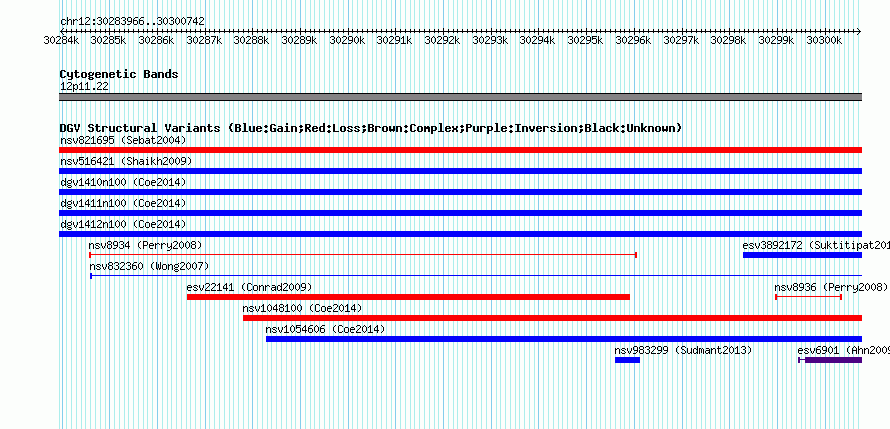Click the dgv1411n100 blue gain bar

click(x=460, y=213)
